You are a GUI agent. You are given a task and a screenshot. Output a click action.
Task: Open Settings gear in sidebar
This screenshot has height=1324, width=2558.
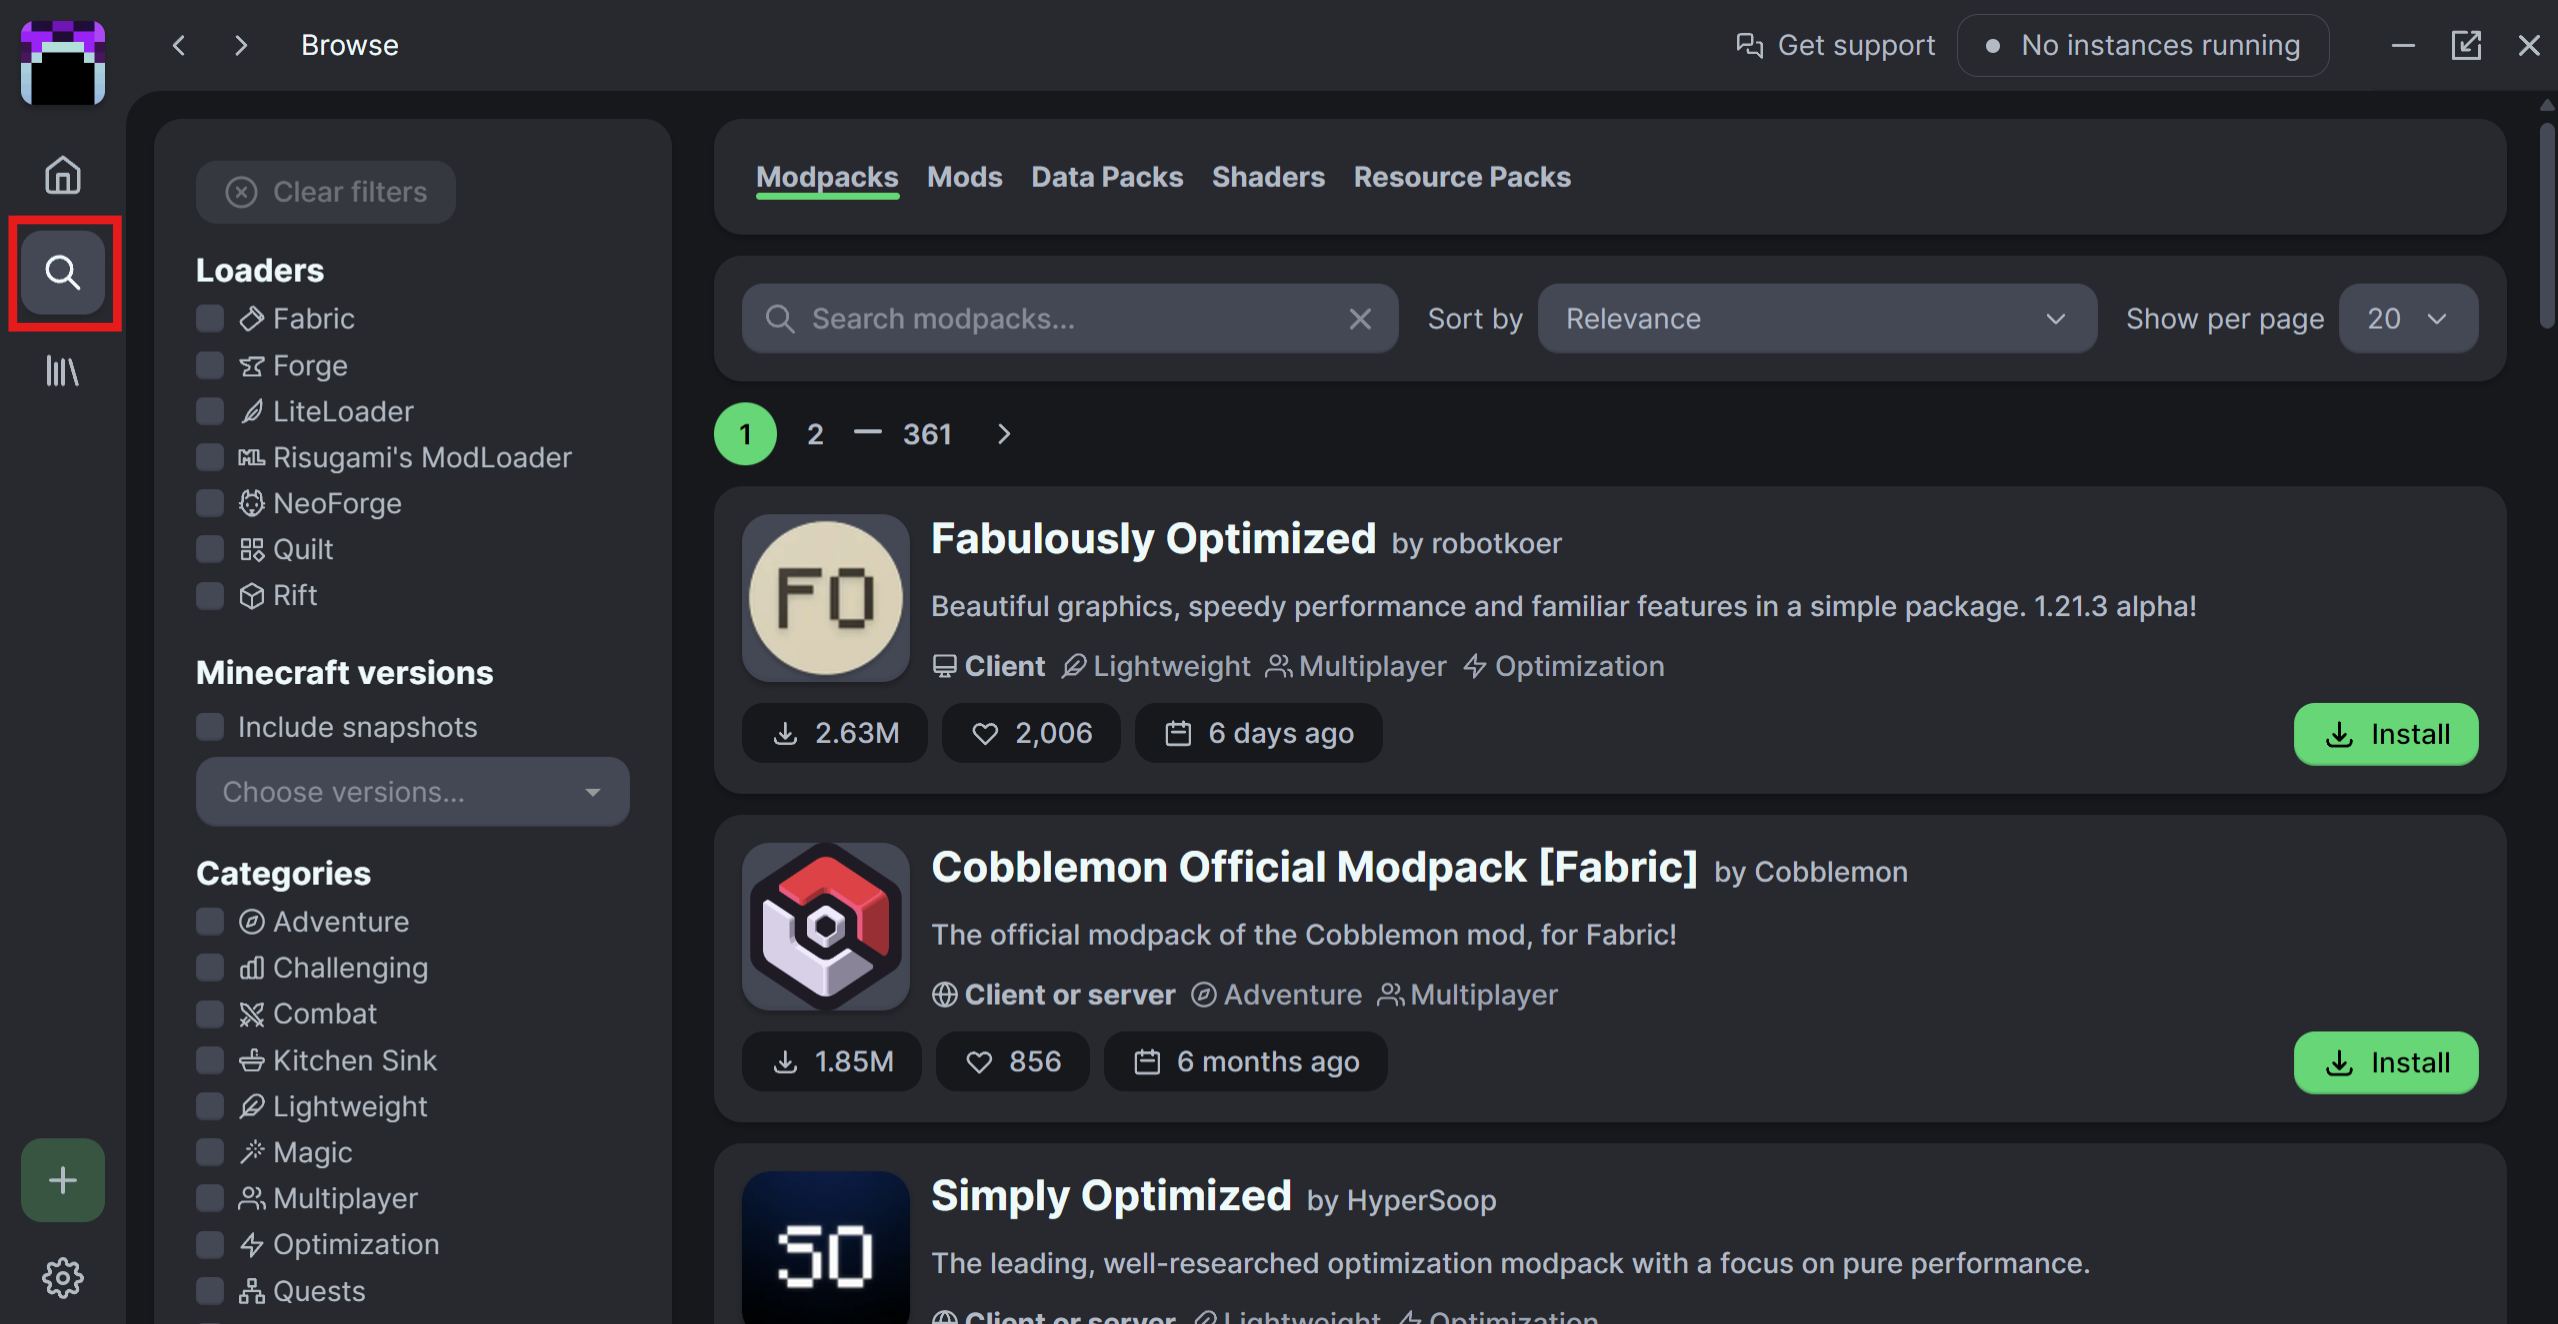pyautogui.click(x=62, y=1277)
